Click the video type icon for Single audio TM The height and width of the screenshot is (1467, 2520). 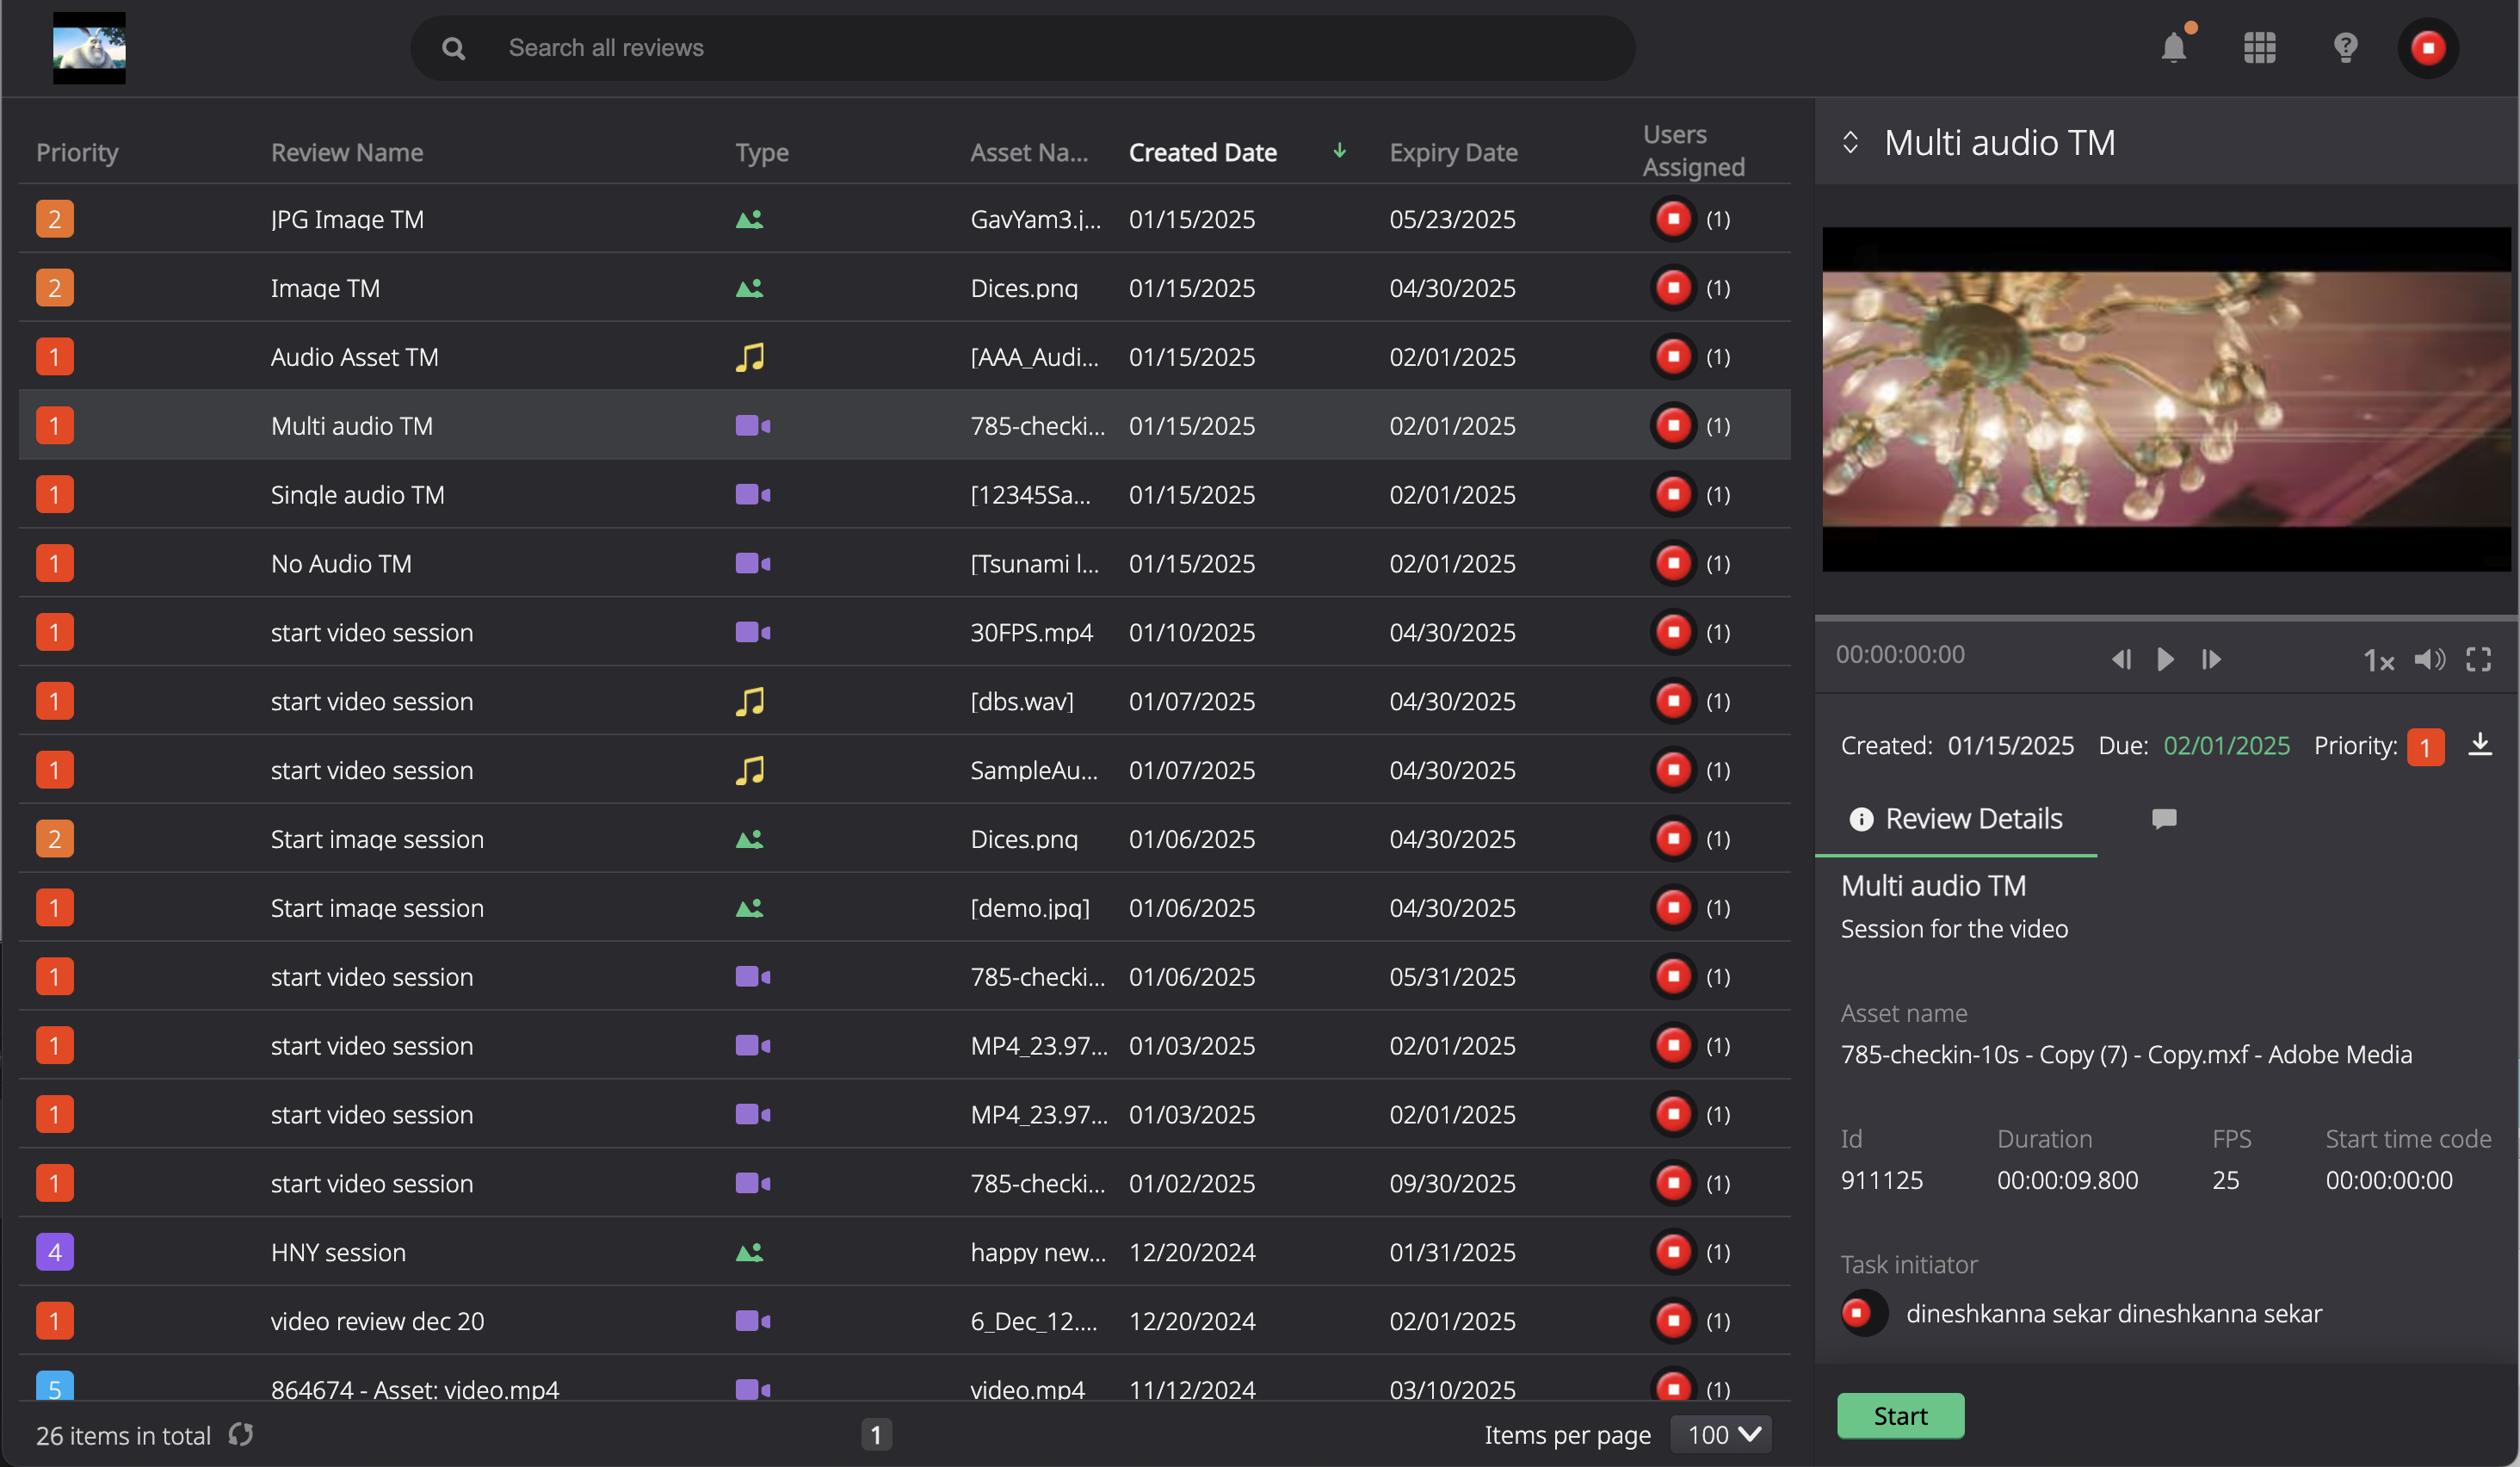(x=753, y=495)
